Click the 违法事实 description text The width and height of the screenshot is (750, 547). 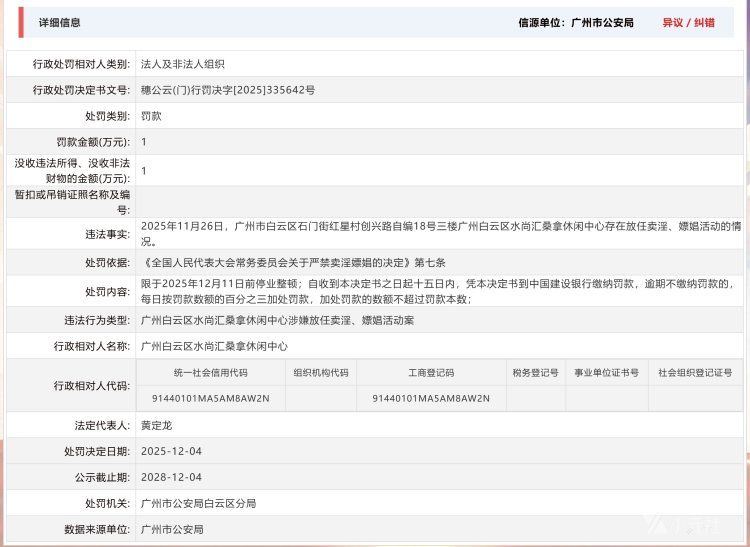point(440,234)
